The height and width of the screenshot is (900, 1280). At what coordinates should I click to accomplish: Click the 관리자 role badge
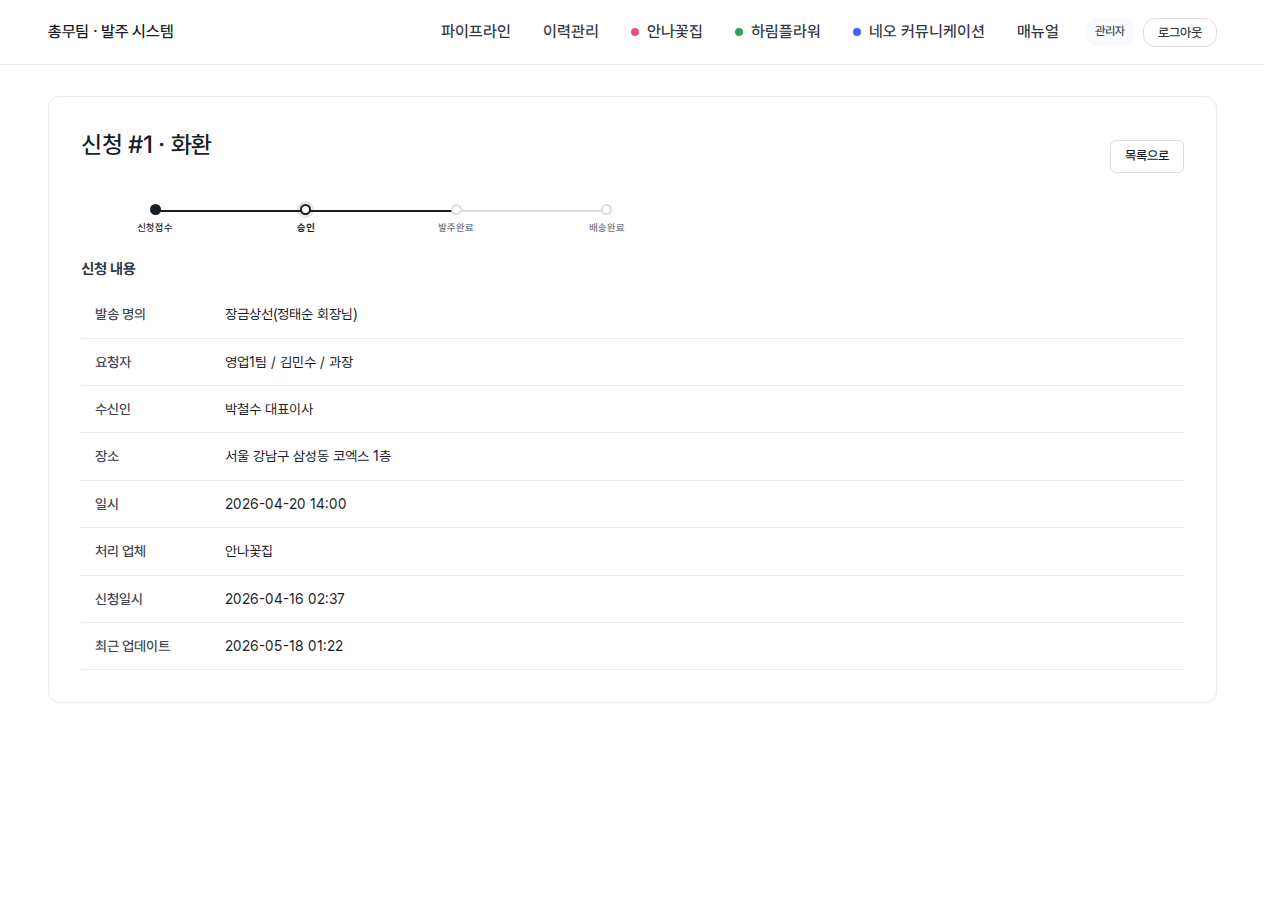coord(1110,32)
